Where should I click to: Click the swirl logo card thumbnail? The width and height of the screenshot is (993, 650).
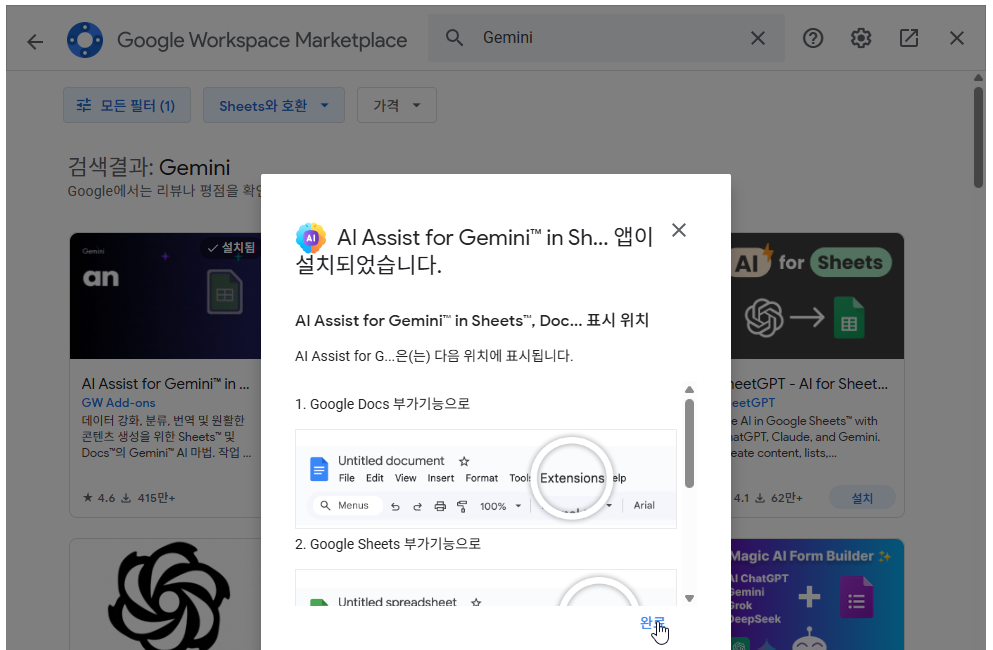(x=165, y=594)
